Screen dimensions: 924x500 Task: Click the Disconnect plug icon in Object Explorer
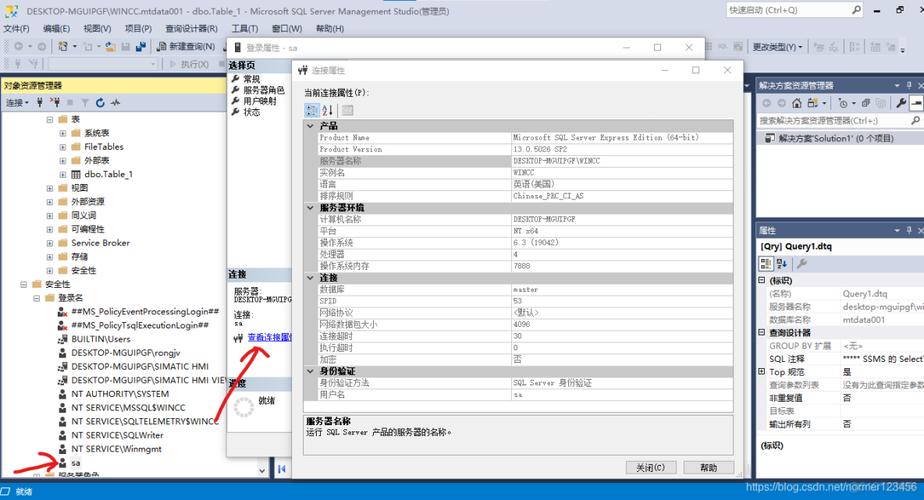(x=55, y=103)
